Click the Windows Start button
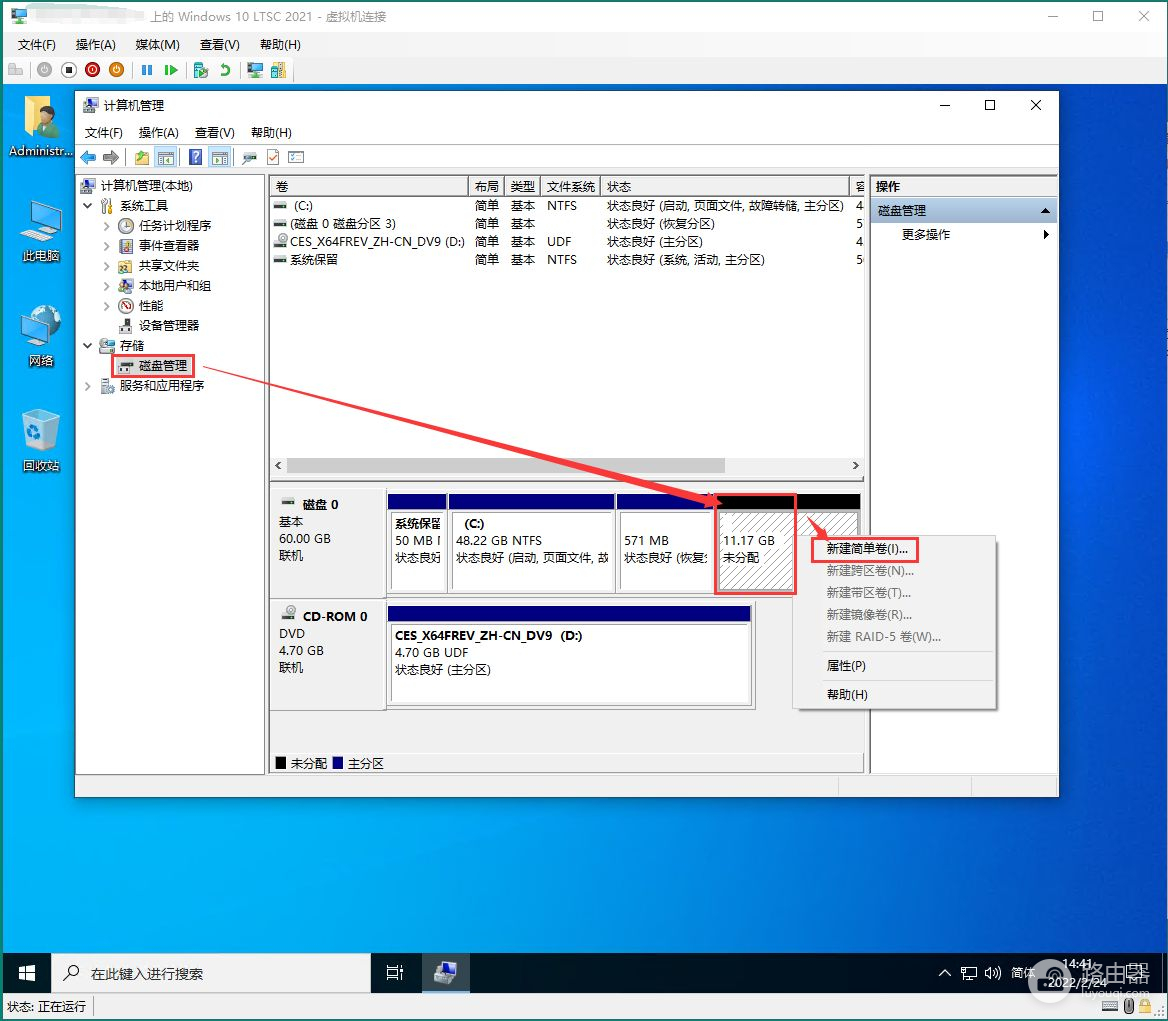1168x1021 pixels. pos(27,972)
